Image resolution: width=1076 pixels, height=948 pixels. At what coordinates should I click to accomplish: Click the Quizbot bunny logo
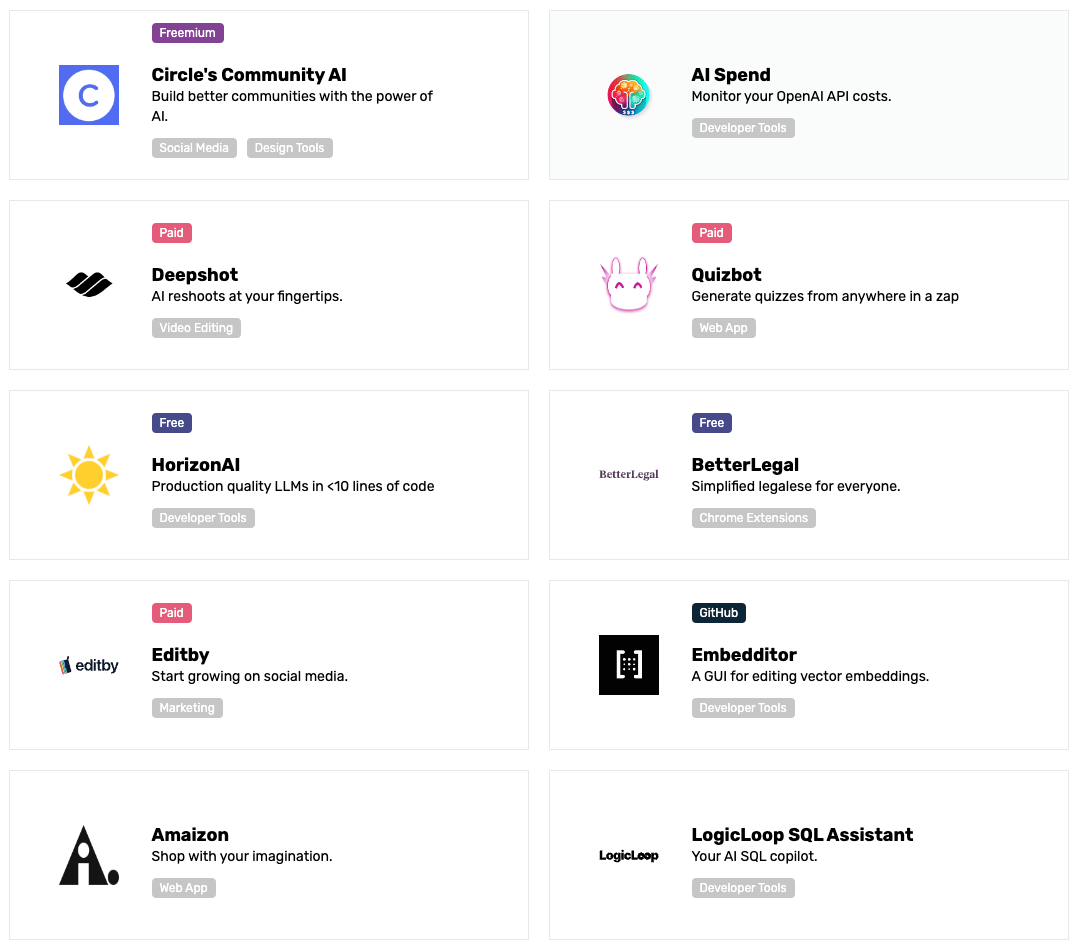[x=629, y=284]
